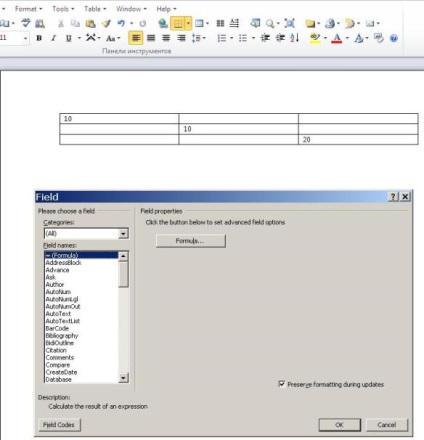Viewport: 424px width, 440px height.
Task: Toggle Preserve formatting during updates checkbox
Action: [x=282, y=384]
